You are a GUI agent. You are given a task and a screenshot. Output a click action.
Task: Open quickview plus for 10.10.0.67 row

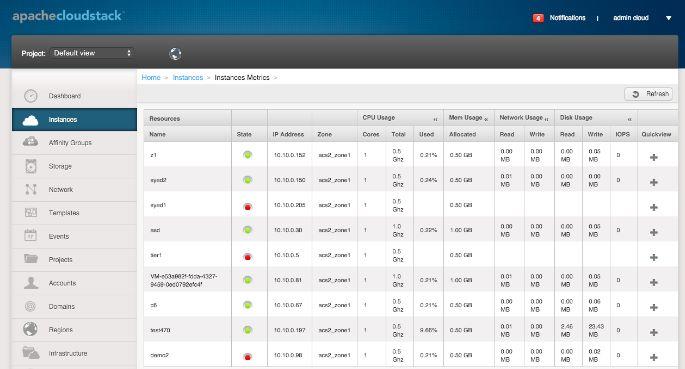pyautogui.click(x=654, y=307)
